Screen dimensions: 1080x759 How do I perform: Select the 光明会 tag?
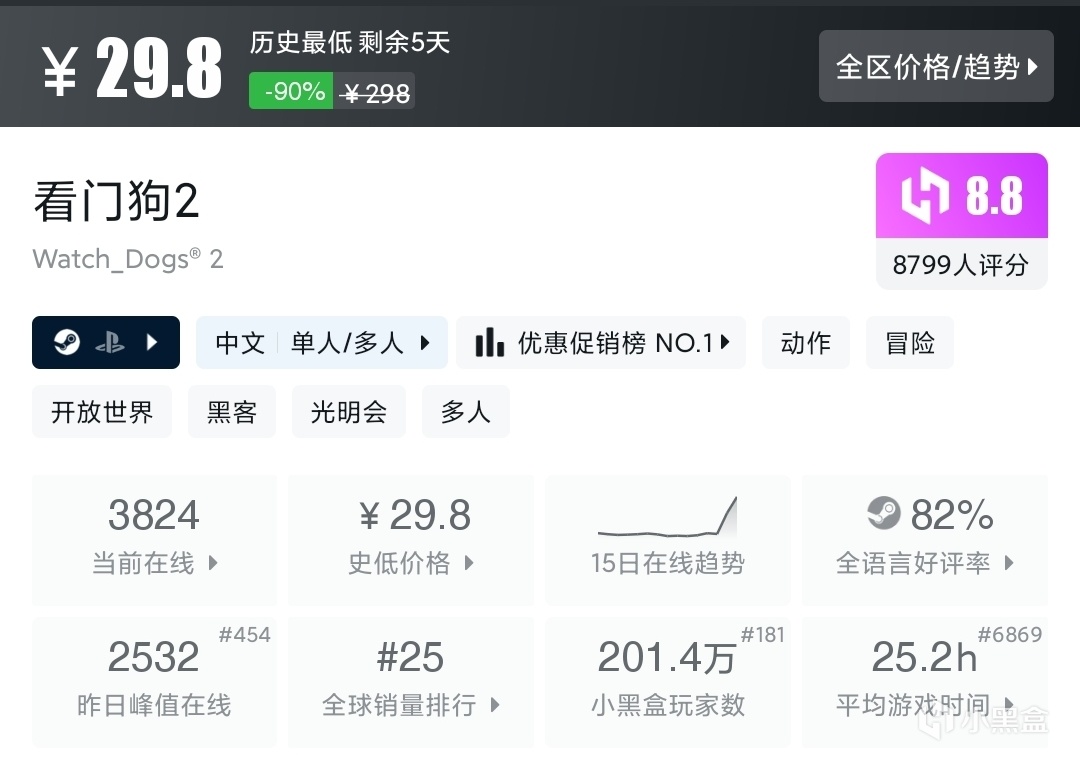pyautogui.click(x=349, y=412)
